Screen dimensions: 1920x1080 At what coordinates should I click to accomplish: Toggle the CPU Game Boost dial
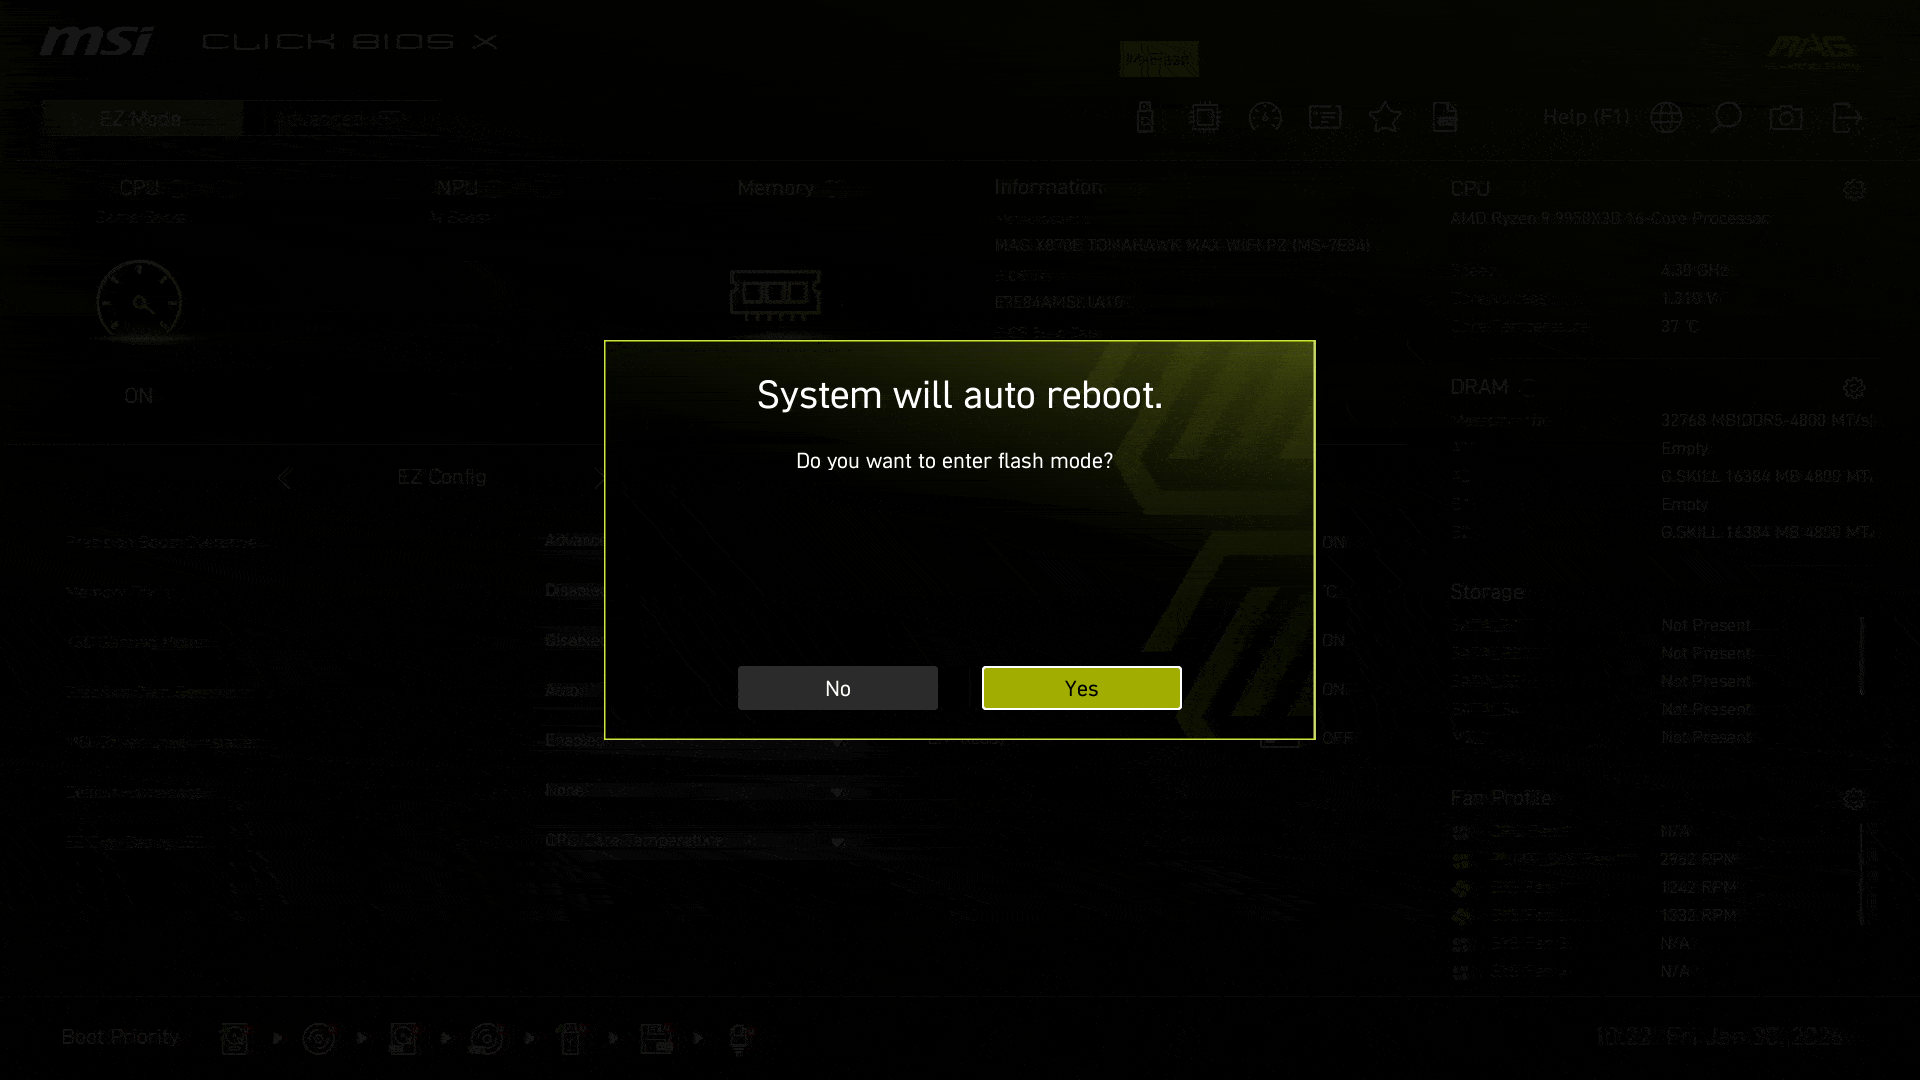(139, 302)
